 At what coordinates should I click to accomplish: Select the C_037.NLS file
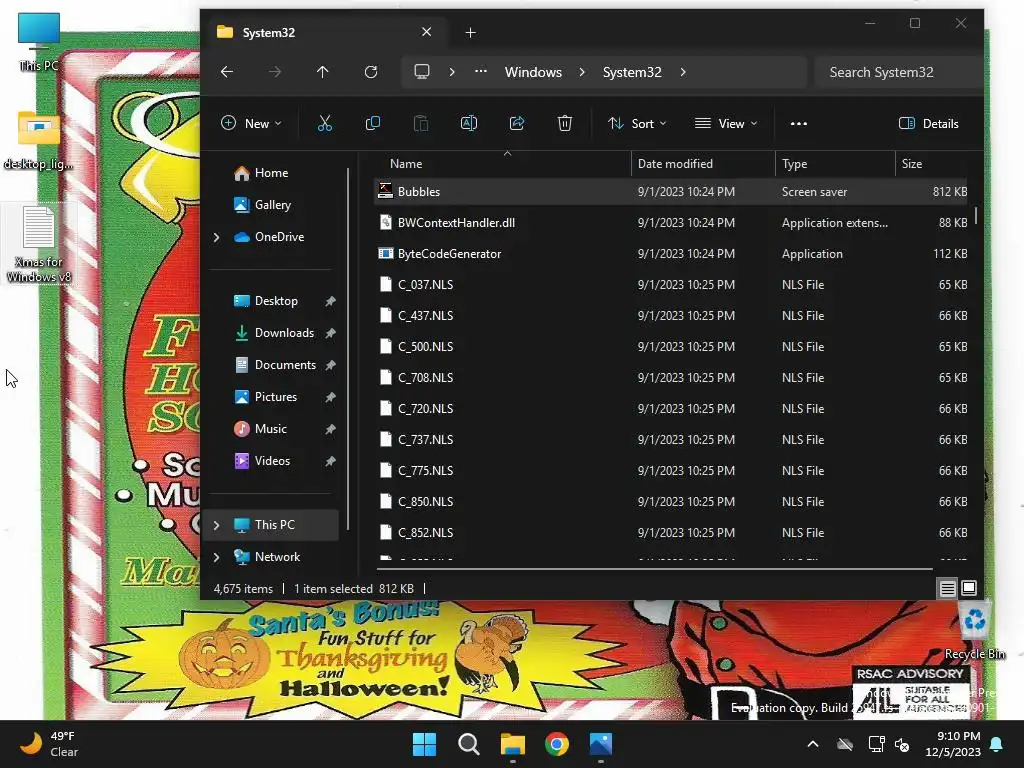(x=671, y=285)
